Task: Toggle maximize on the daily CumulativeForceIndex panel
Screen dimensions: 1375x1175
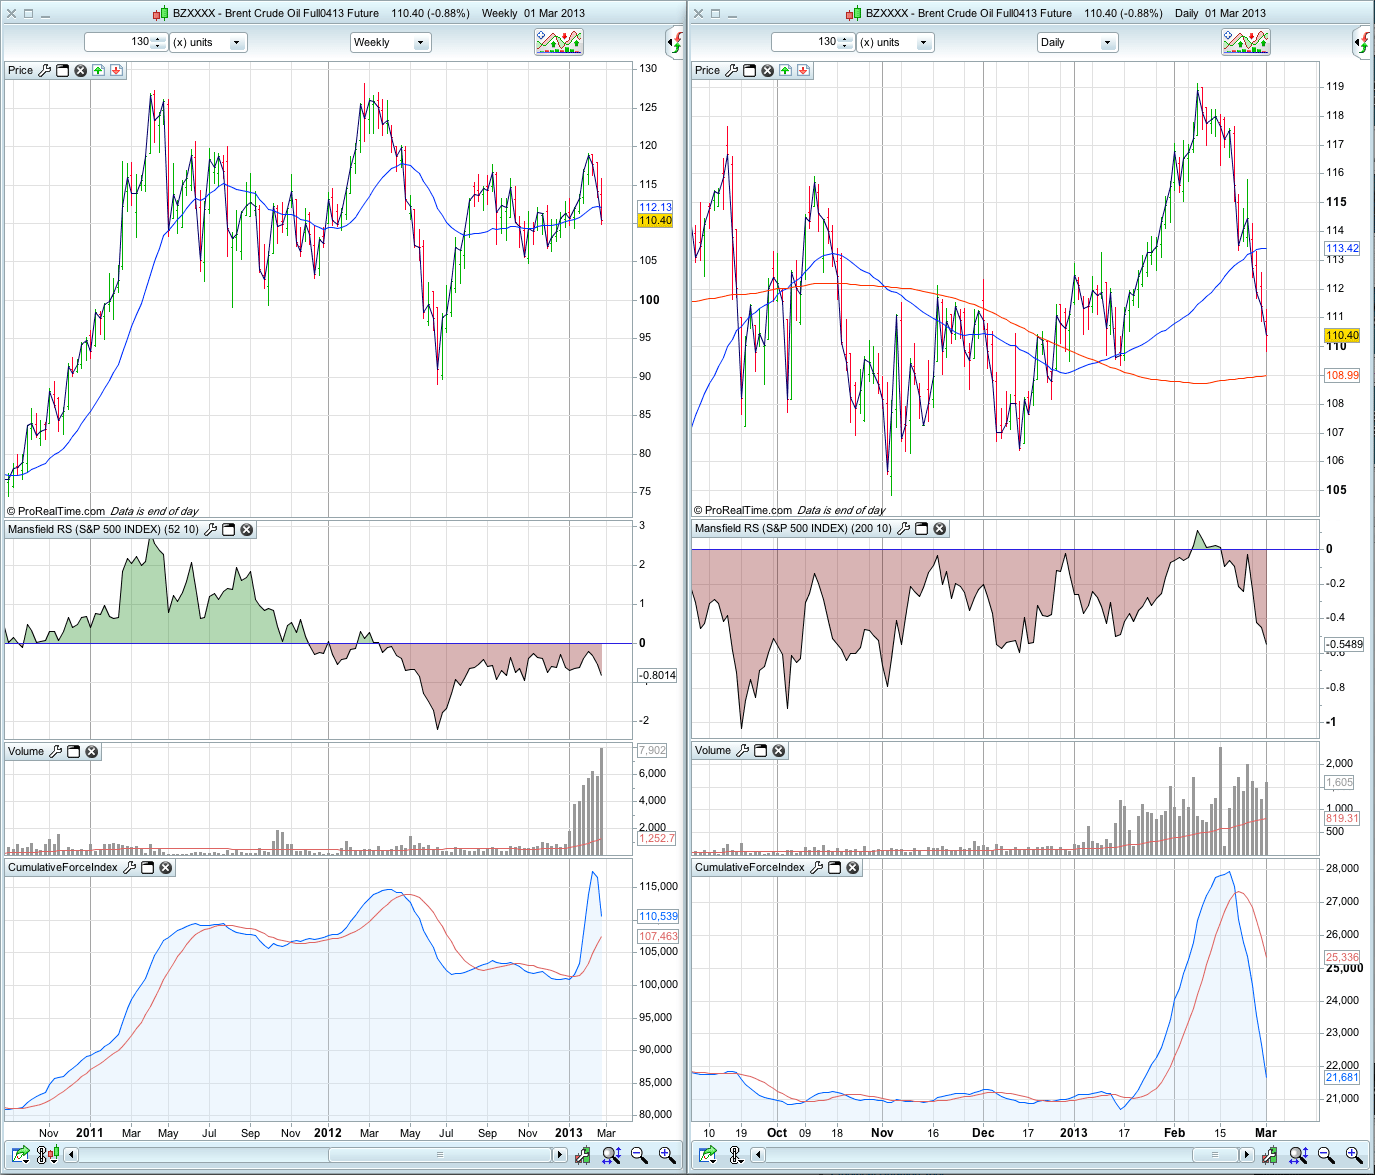Action: 834,868
